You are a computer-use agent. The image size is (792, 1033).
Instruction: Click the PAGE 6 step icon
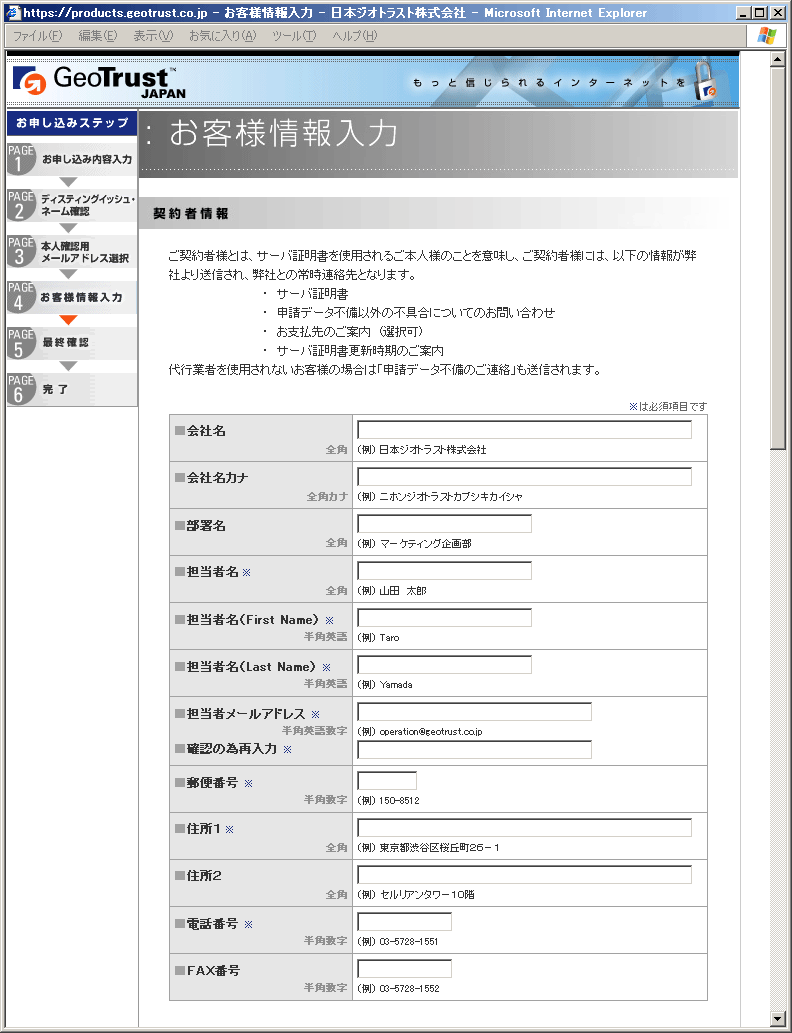(x=20, y=389)
